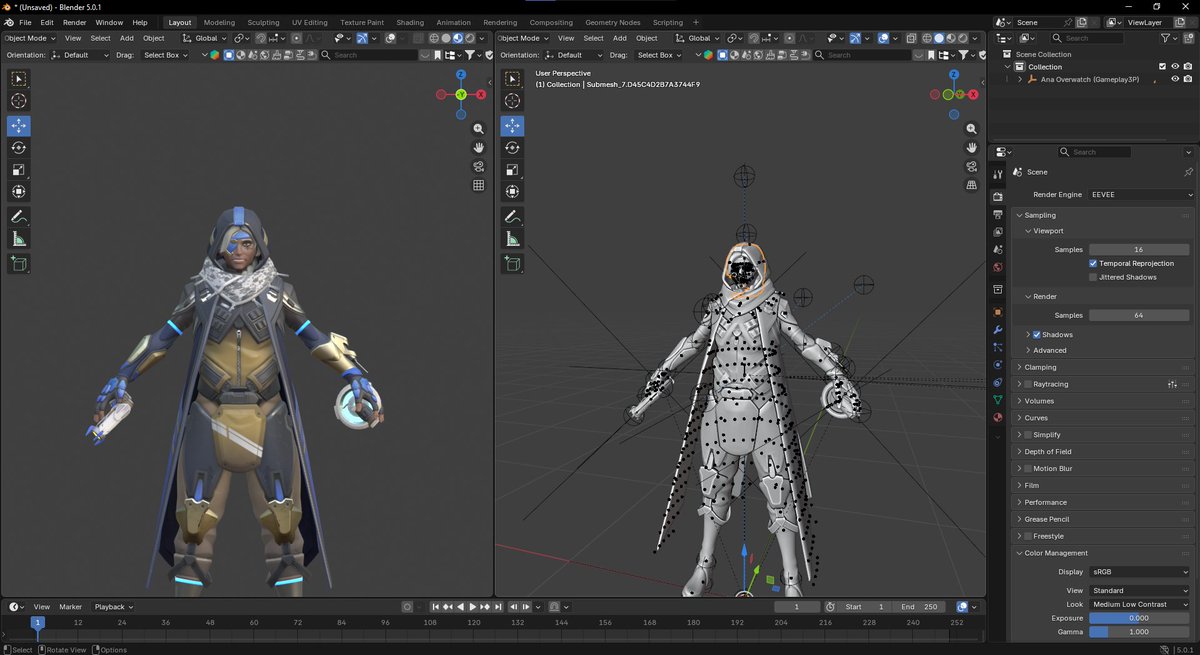1200x655 pixels.
Task: Select the Select Box tool in left viewport
Action: click(x=19, y=79)
